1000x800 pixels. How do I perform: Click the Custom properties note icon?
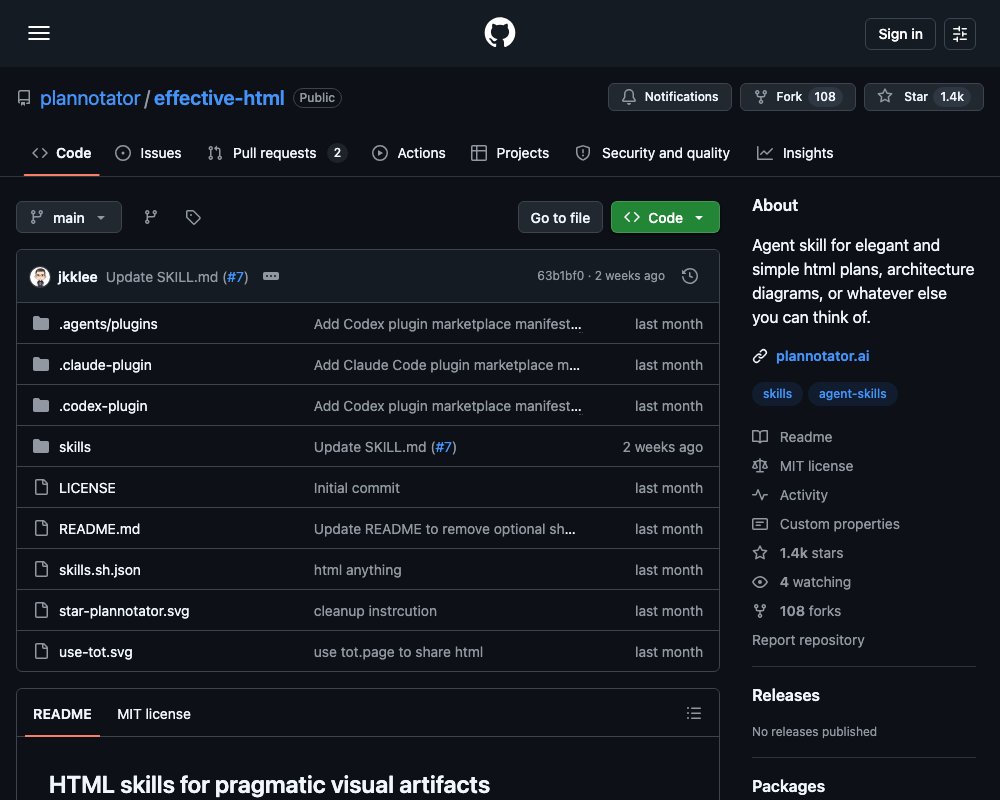(x=760, y=524)
